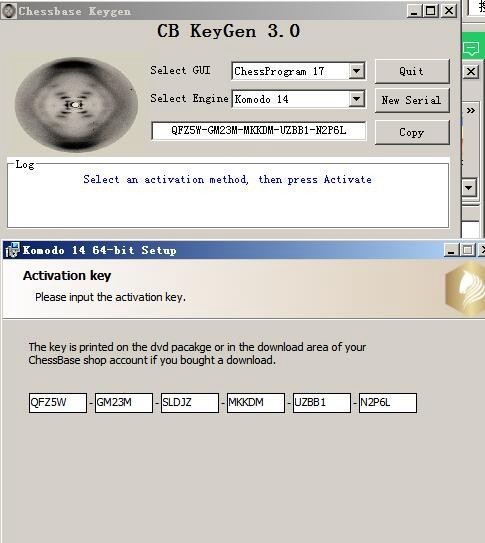Open the Select Engine dropdown arrow

pyautogui.click(x=357, y=99)
